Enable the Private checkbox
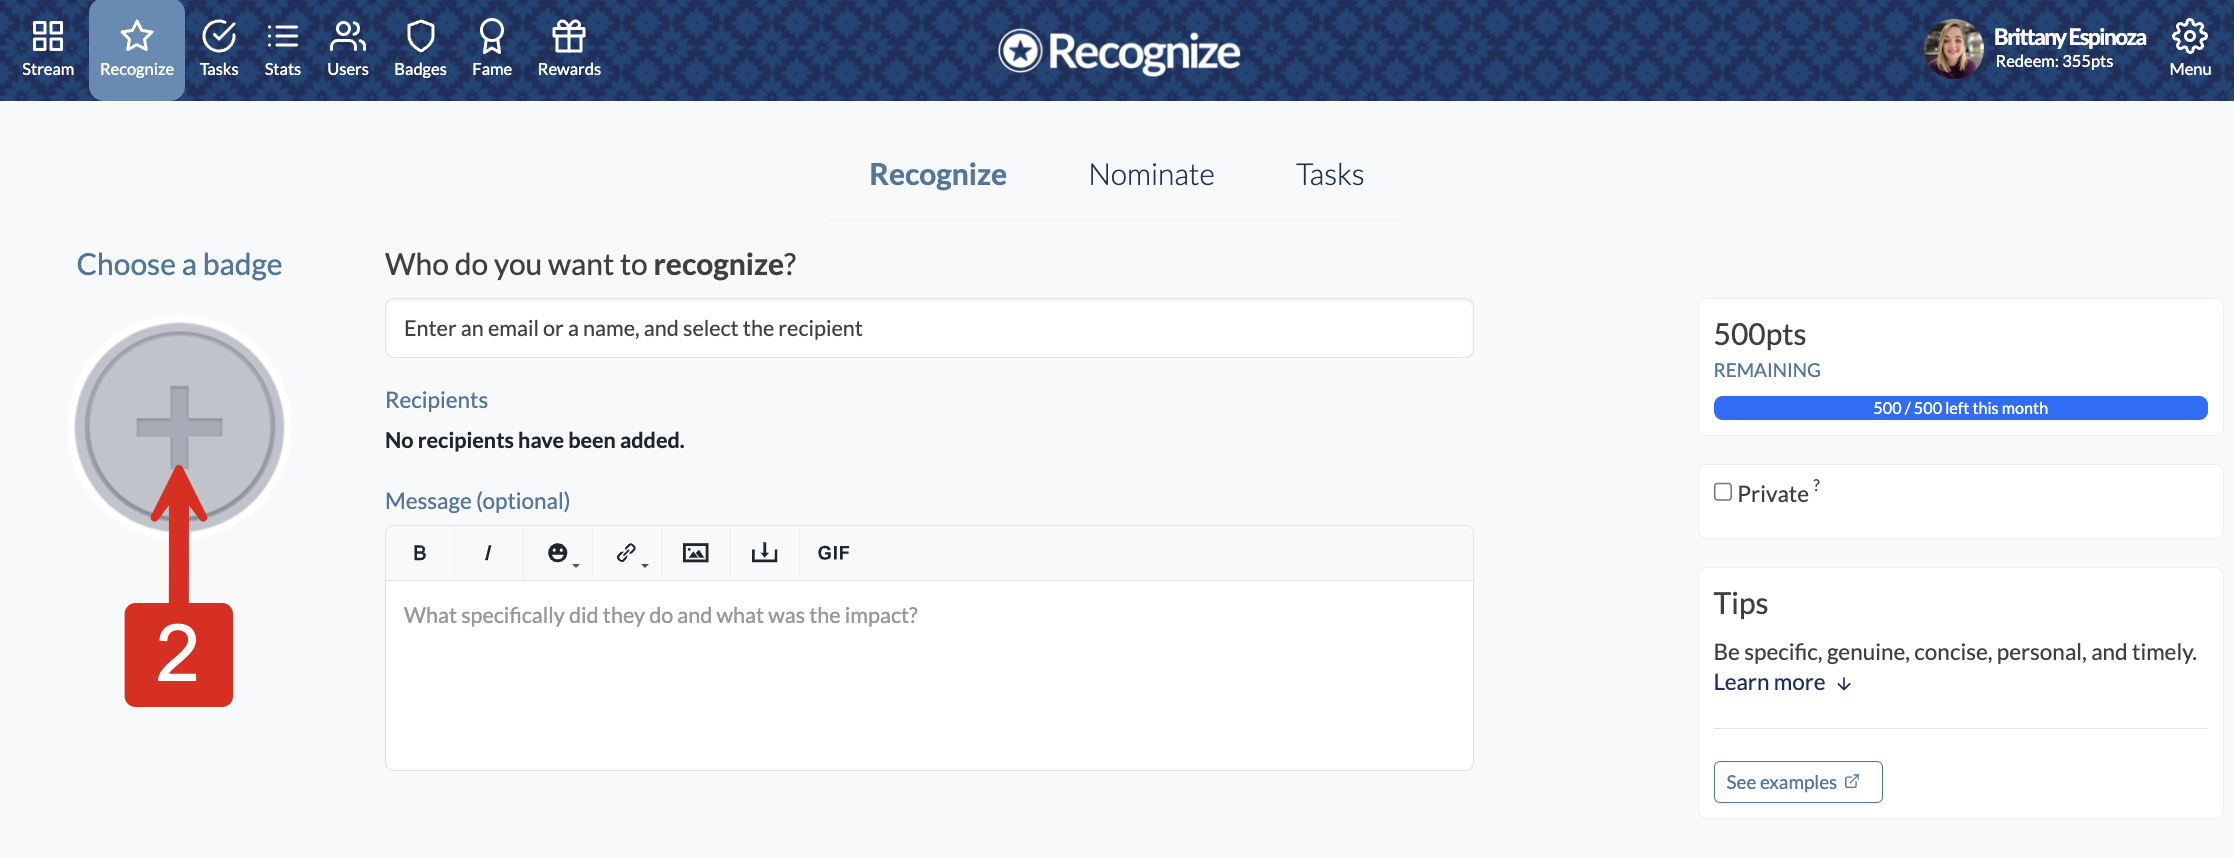The height and width of the screenshot is (858, 2234). click(x=1723, y=492)
